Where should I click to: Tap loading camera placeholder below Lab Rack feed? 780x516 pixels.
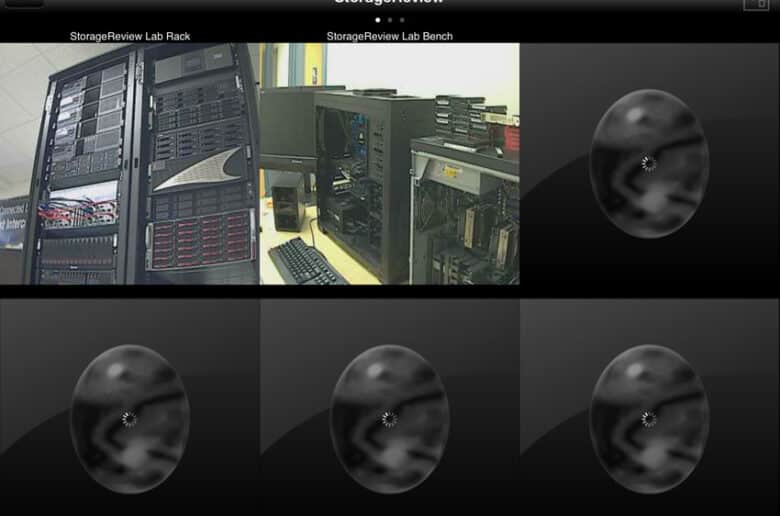[x=129, y=407]
